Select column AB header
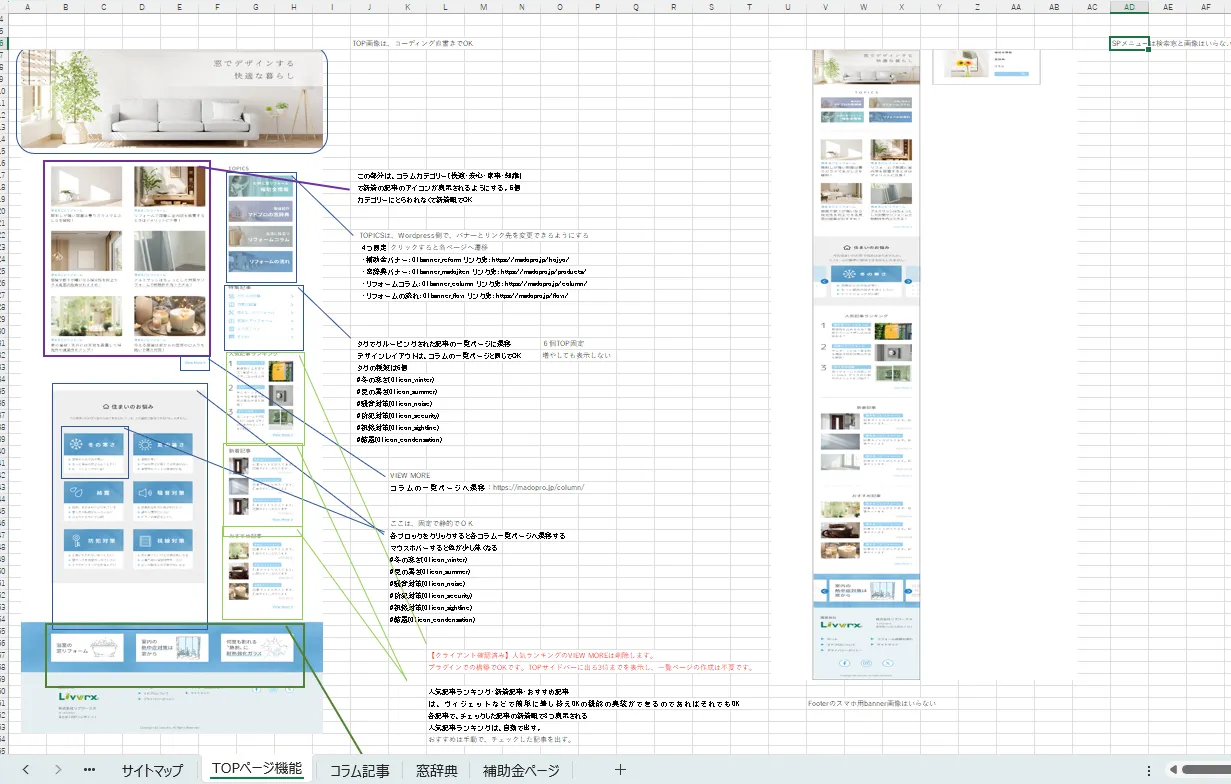 [1053, 7]
